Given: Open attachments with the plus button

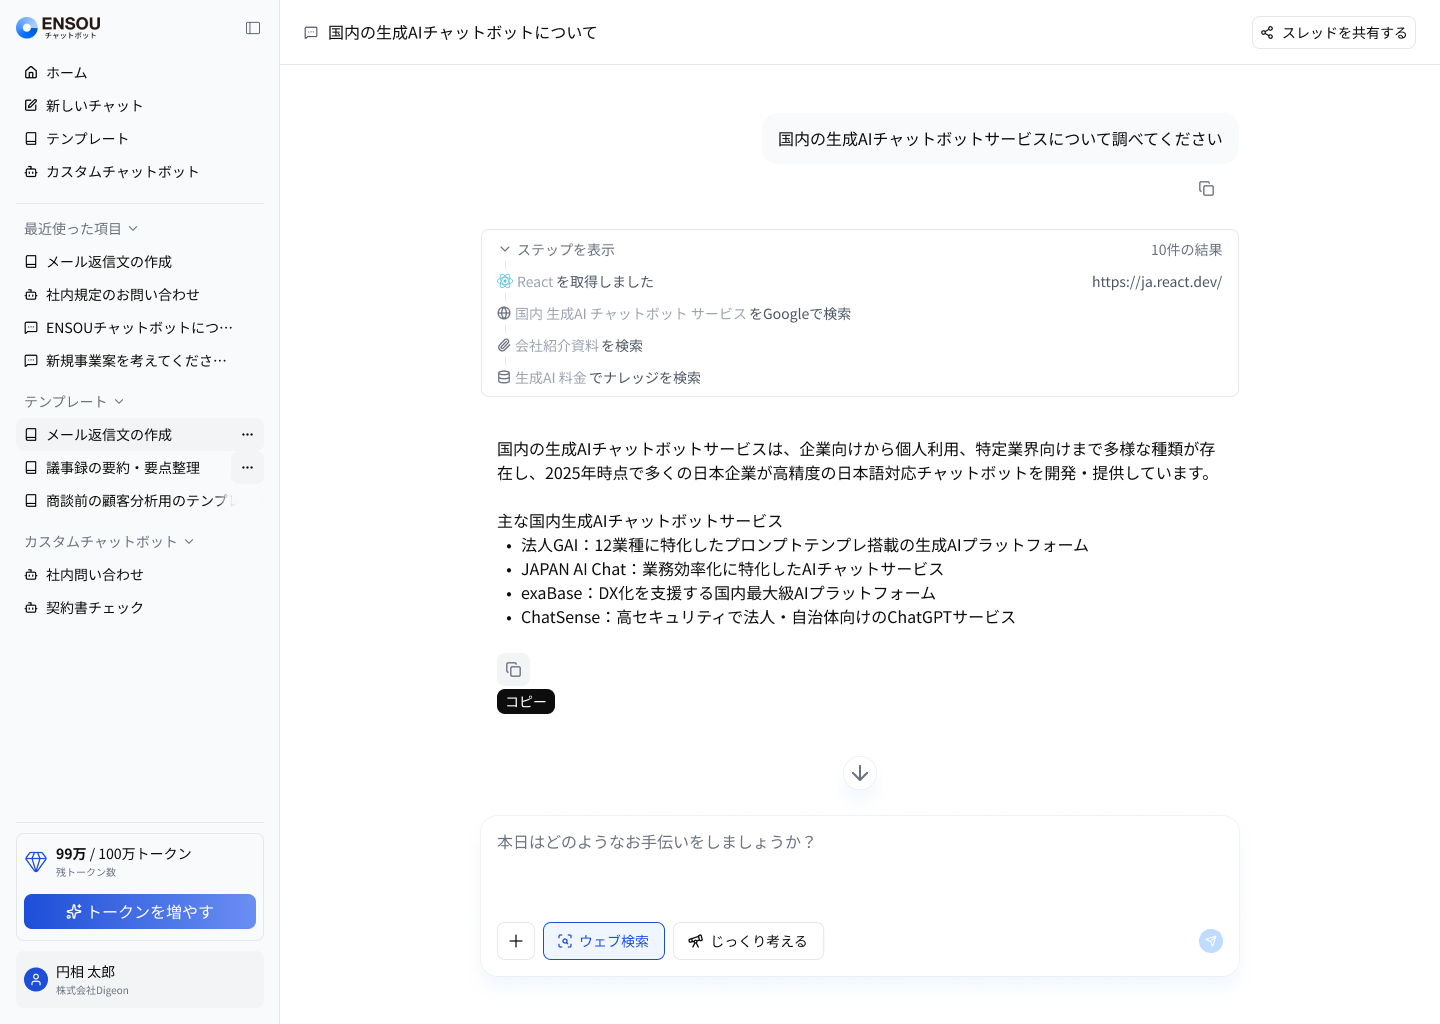Looking at the screenshot, I should pyautogui.click(x=516, y=941).
